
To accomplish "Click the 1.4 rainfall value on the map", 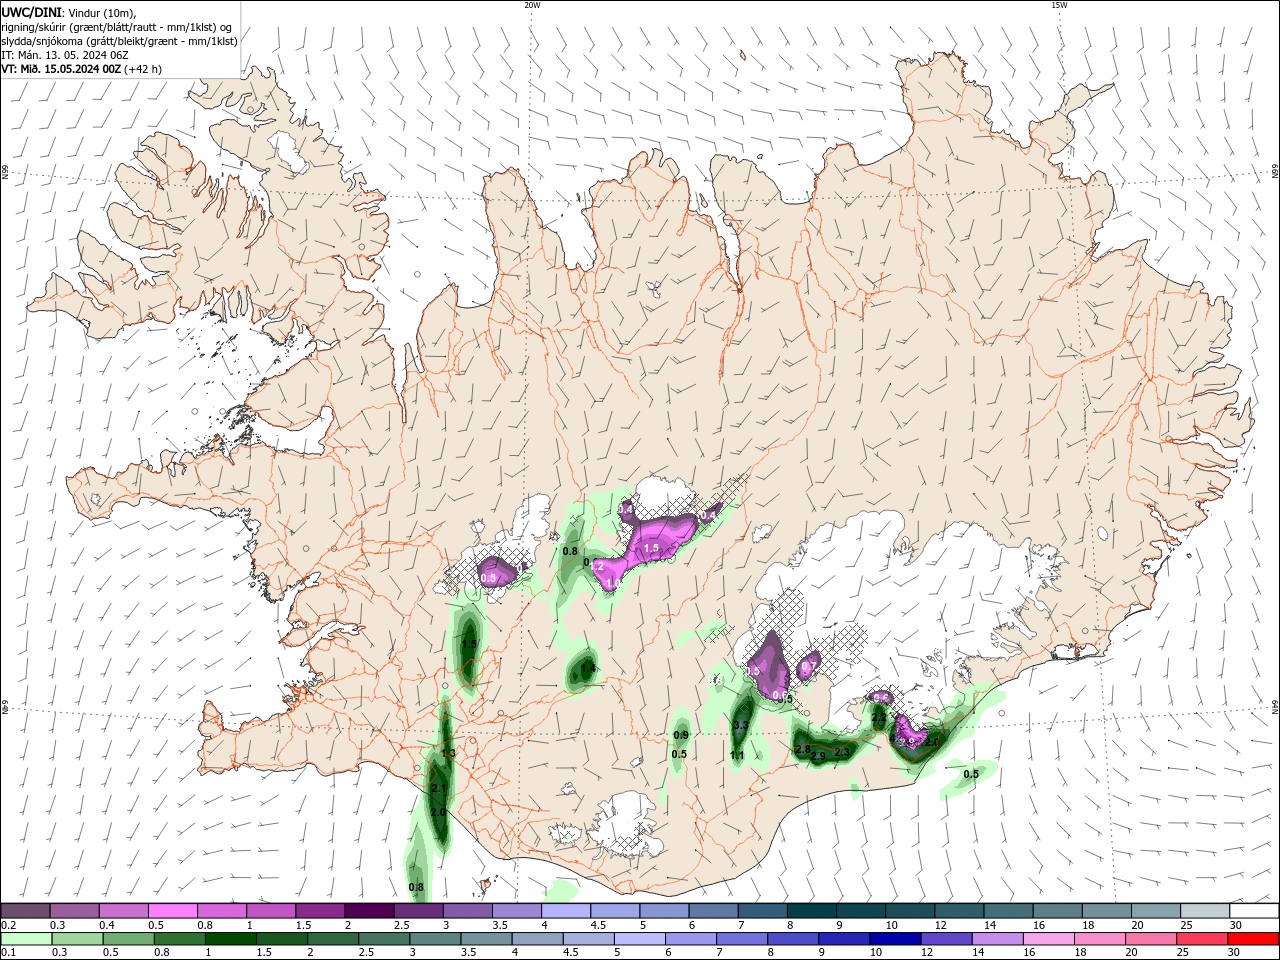I will point(588,668).
